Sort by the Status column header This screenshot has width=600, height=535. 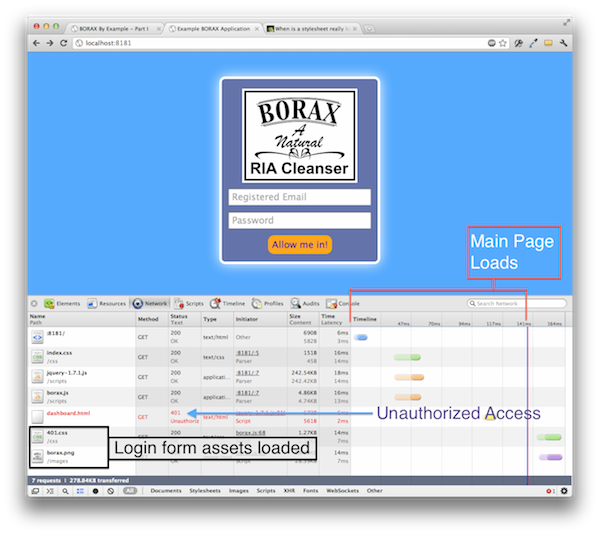click(185, 319)
